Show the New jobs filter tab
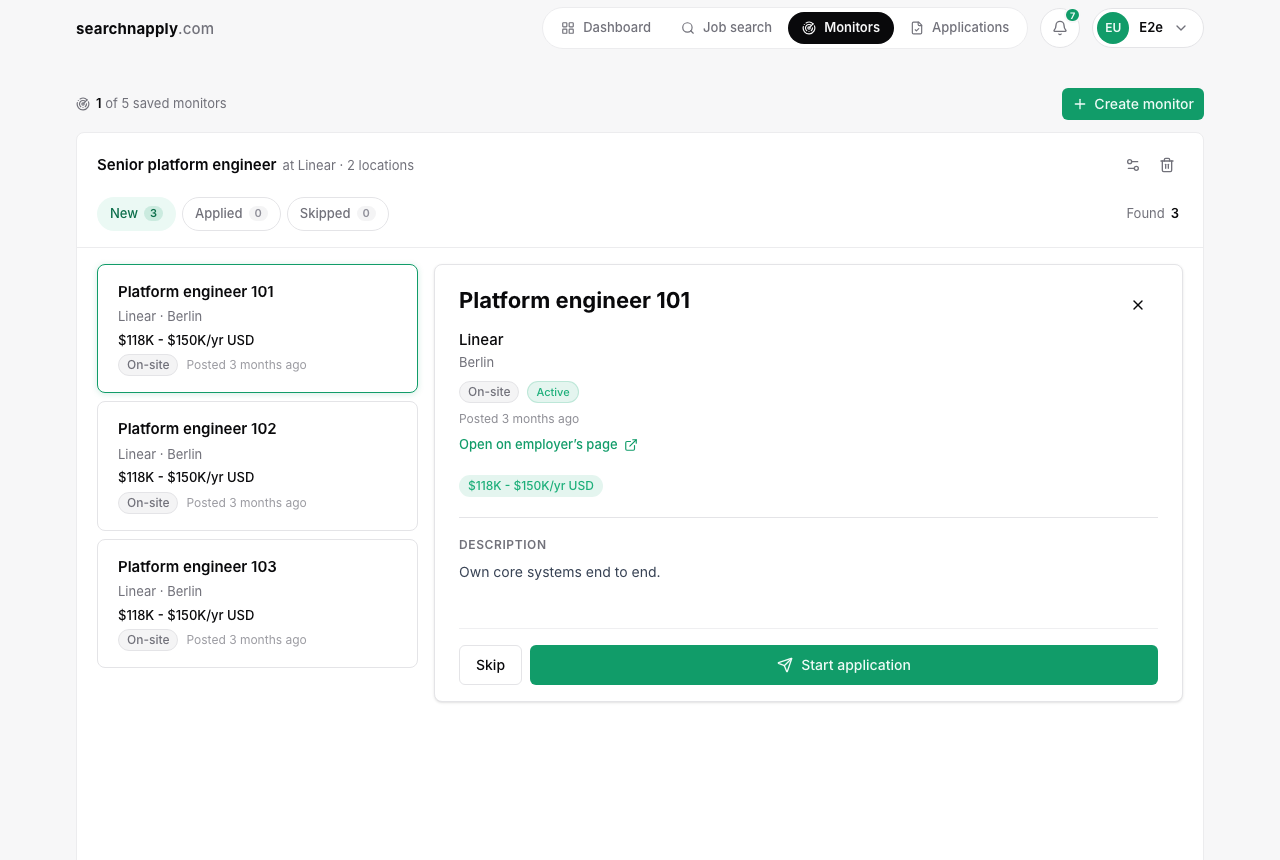The image size is (1280, 860). pos(136,213)
